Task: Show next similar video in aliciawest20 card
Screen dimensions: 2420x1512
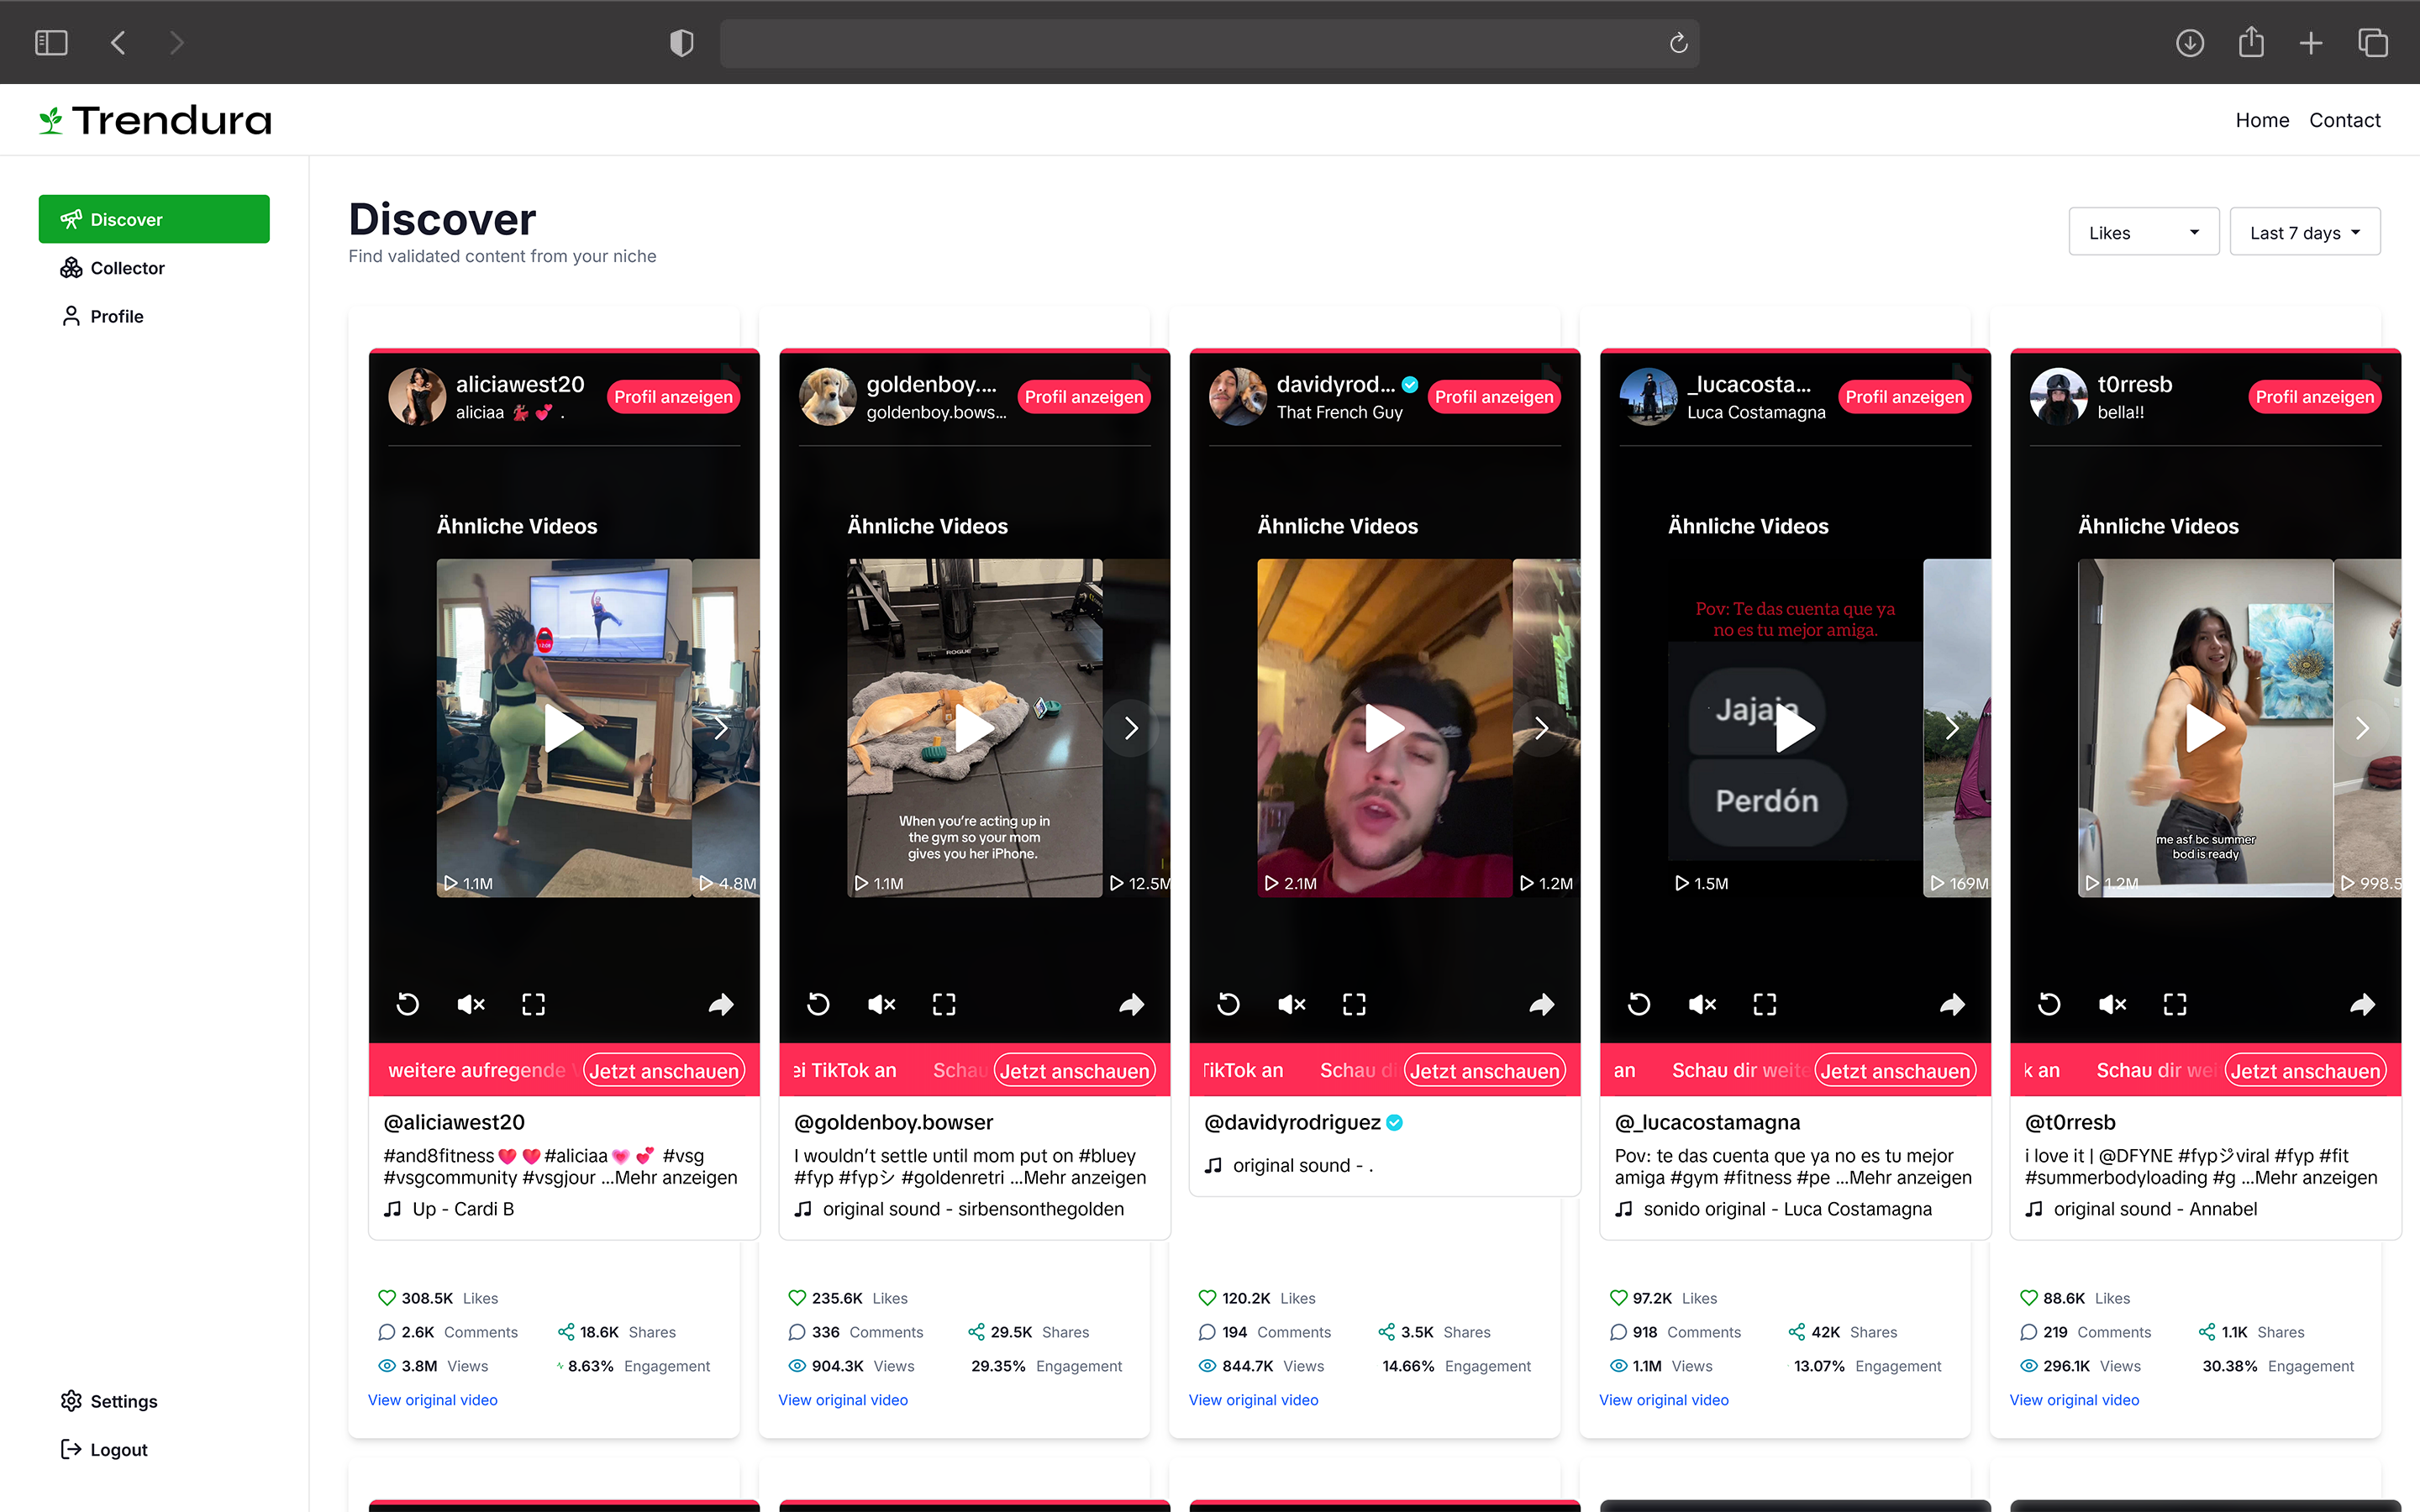Action: pyautogui.click(x=720, y=728)
